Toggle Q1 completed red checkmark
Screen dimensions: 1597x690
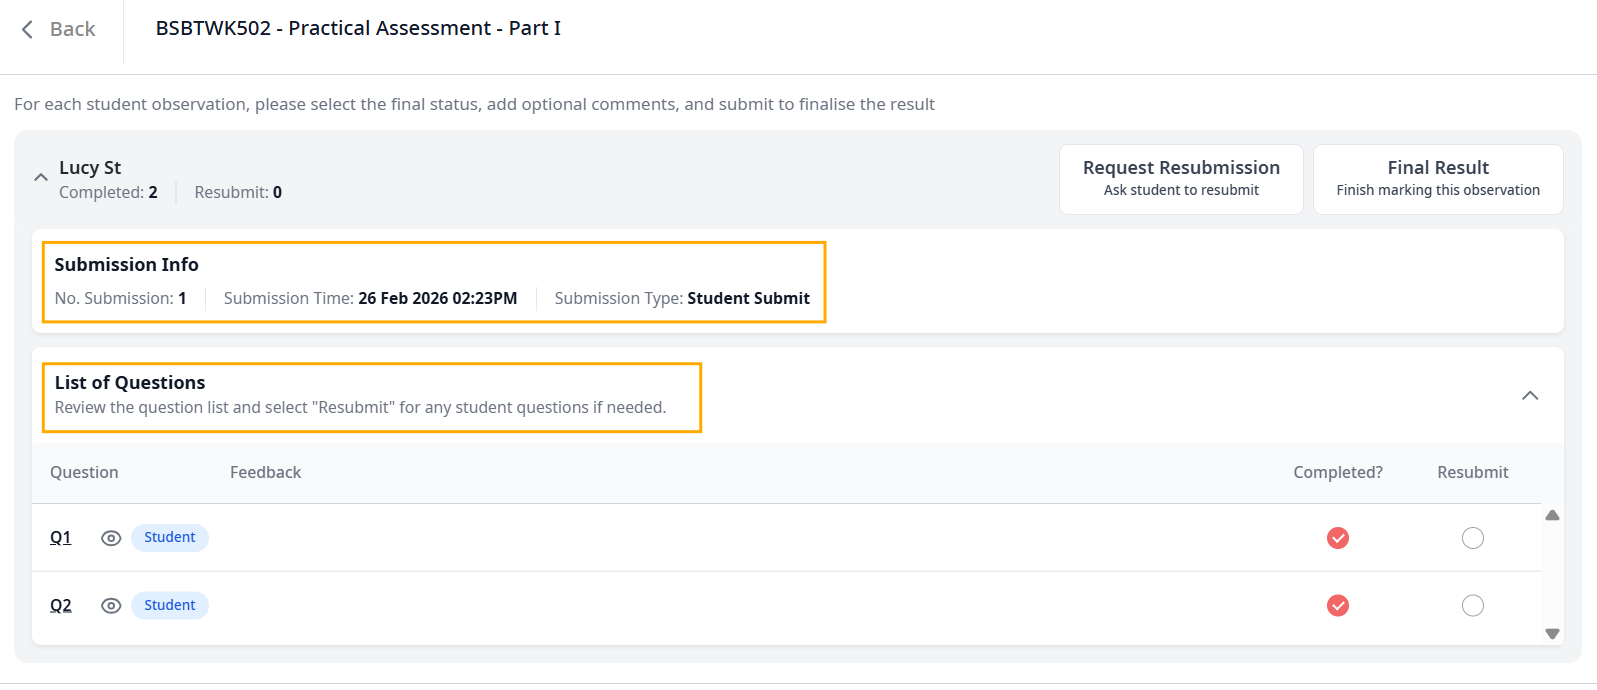(1337, 538)
